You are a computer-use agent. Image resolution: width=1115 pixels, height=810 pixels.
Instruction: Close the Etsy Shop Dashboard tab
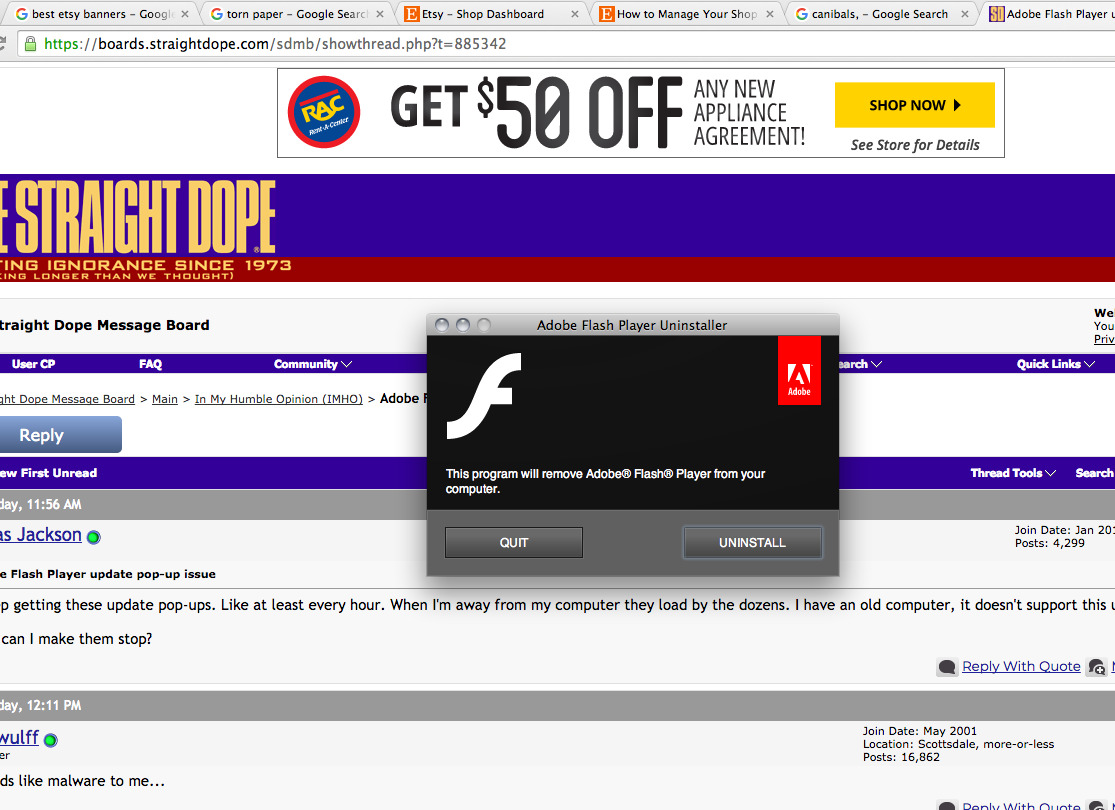click(575, 14)
